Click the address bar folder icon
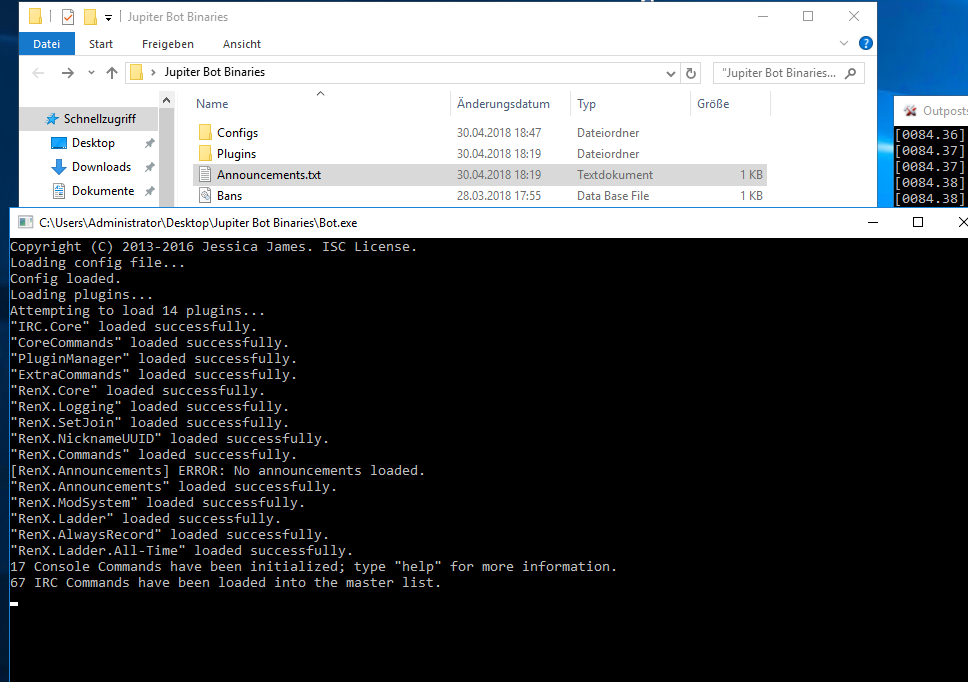The width and height of the screenshot is (968, 682). click(x=136, y=72)
